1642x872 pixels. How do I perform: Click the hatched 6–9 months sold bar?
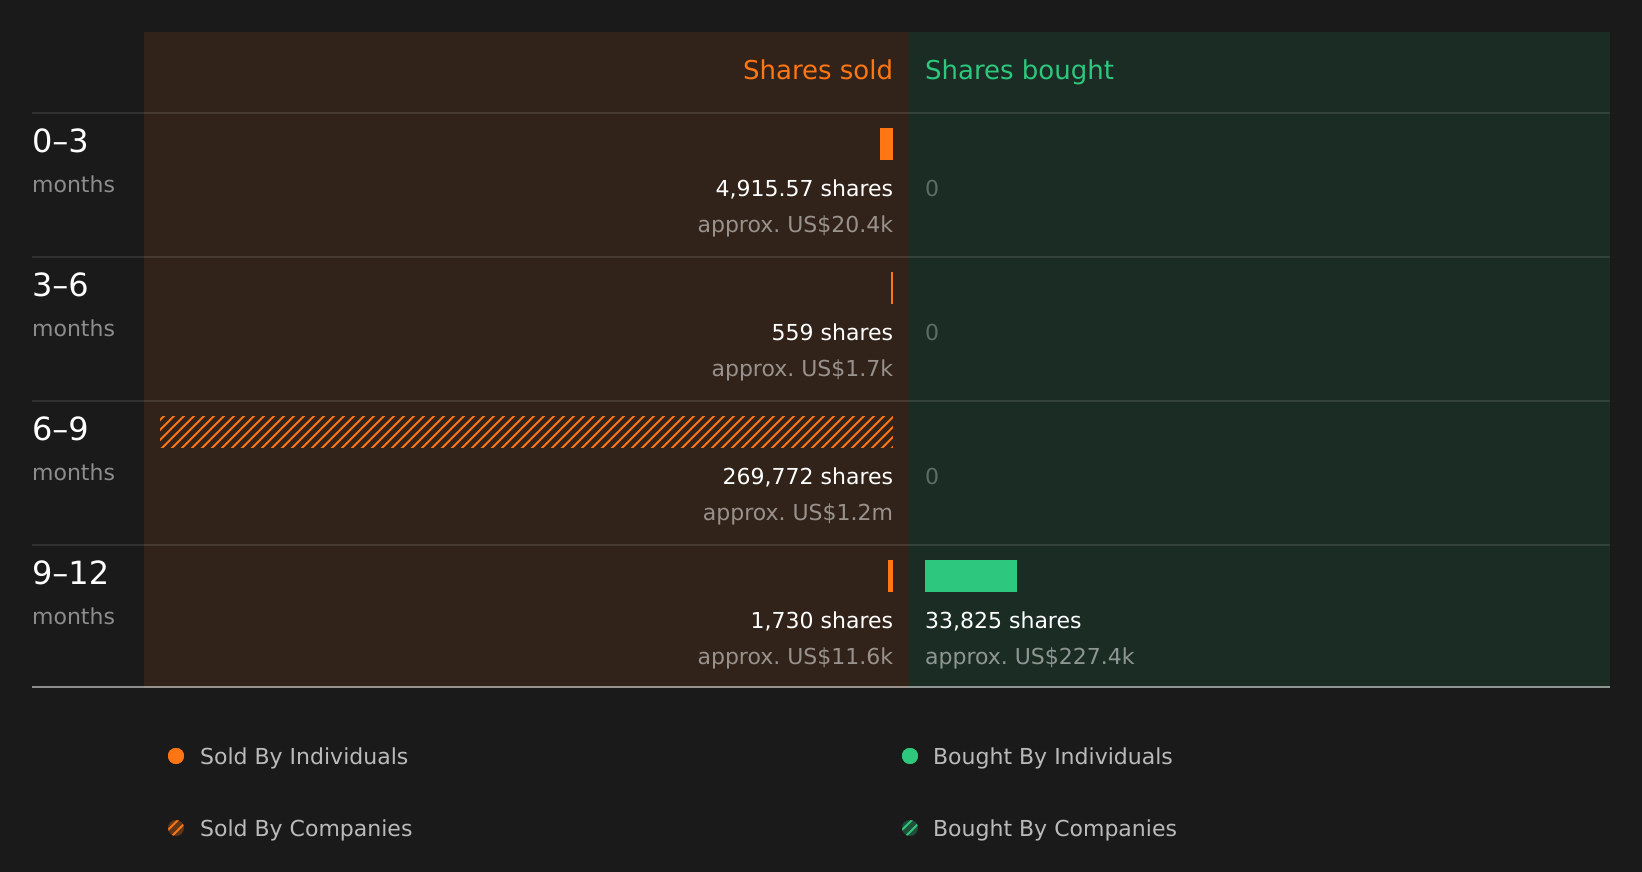[x=526, y=432]
